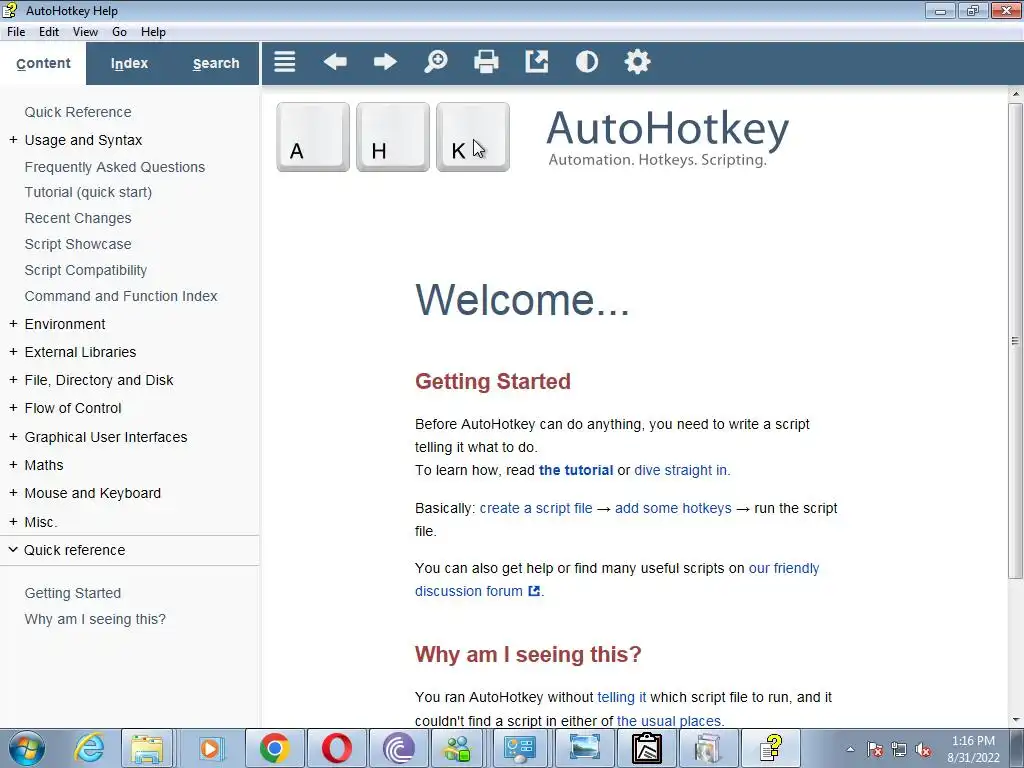Click the taskbar clock showing 1:16 PM
This screenshot has width=1024, height=768.
973,749
